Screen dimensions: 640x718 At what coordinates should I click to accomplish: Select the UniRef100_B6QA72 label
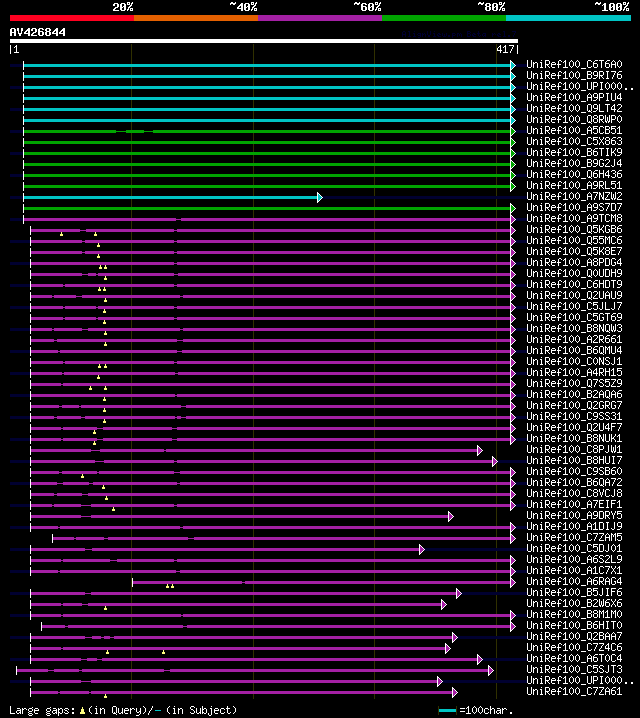[x=574, y=482]
